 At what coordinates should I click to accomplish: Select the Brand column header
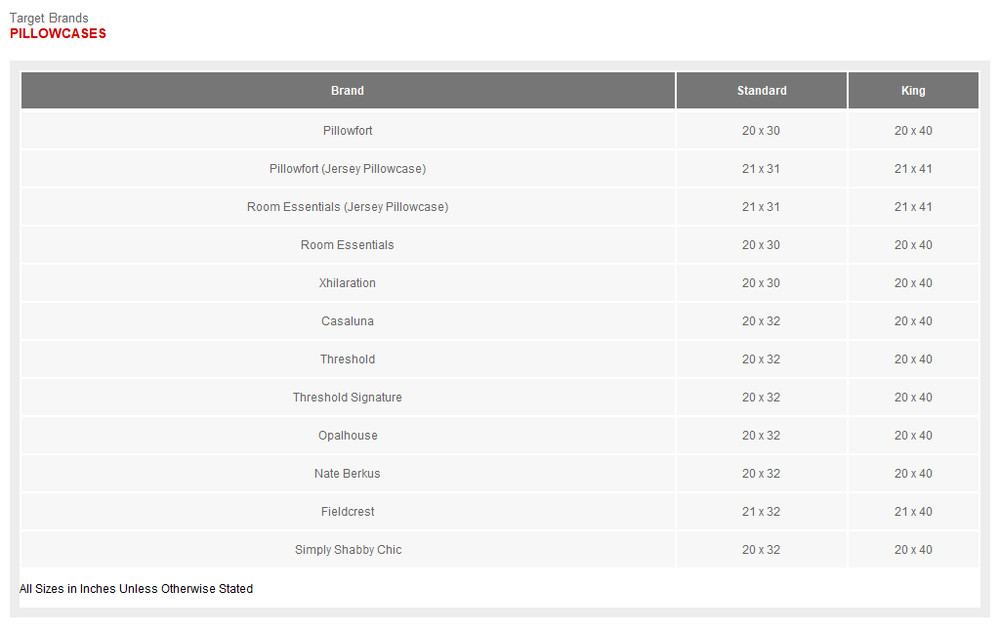347,91
